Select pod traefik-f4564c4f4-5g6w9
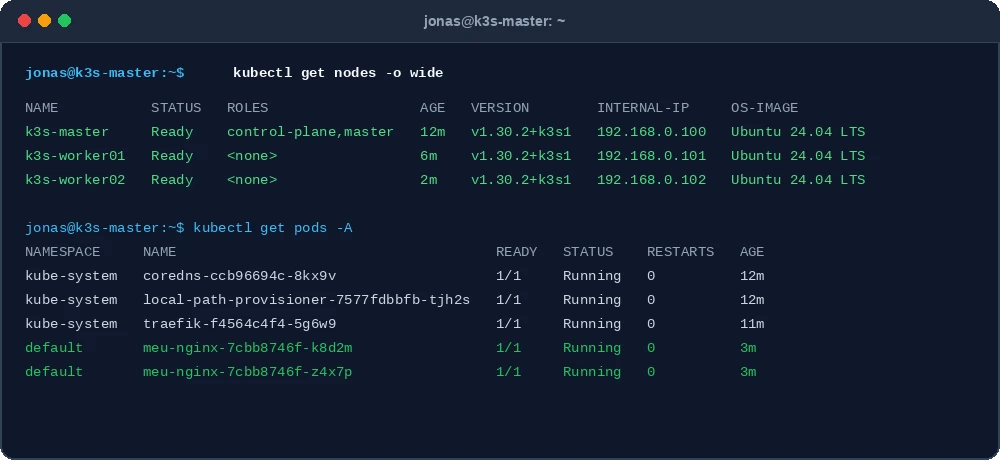Screen dimensions: 1000x460 click(240, 324)
